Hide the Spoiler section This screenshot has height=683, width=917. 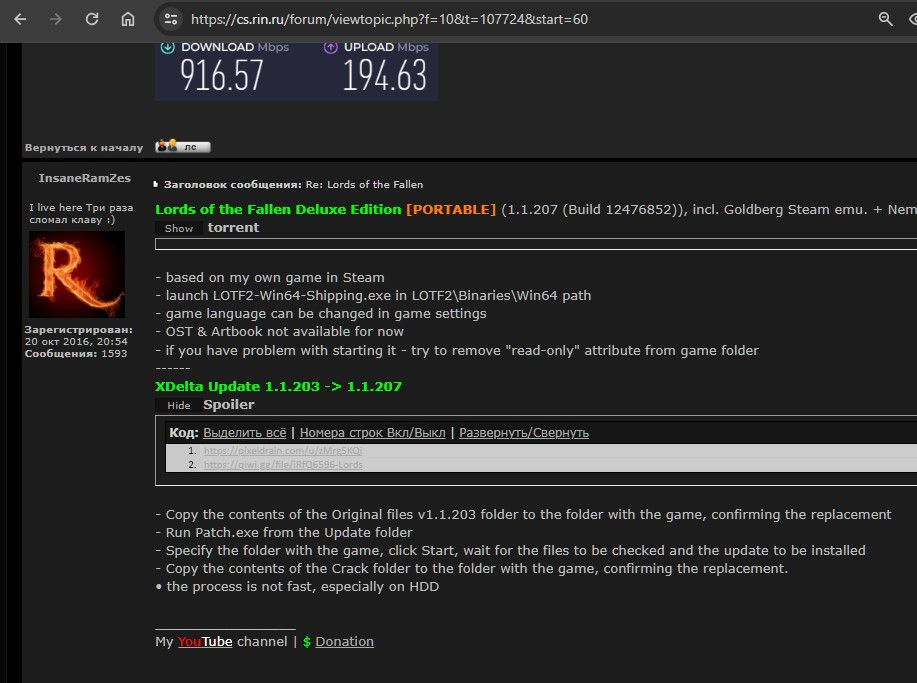179,405
